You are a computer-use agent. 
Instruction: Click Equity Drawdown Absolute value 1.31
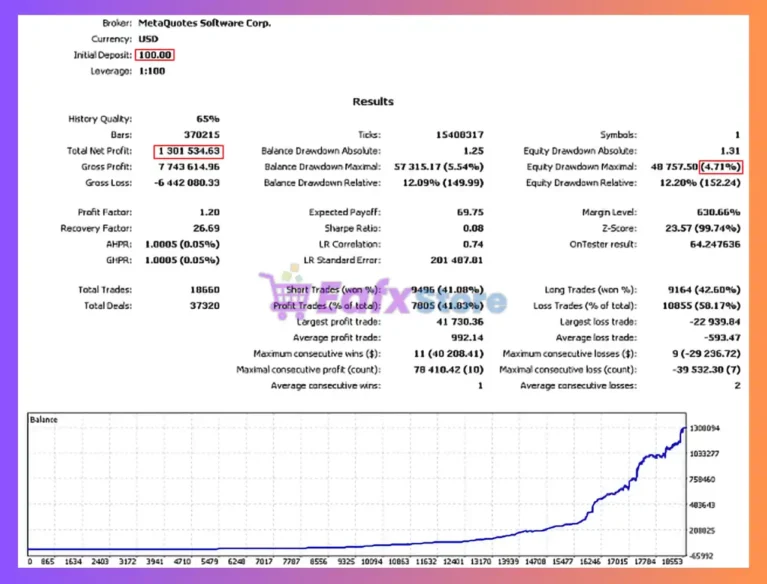pos(730,151)
